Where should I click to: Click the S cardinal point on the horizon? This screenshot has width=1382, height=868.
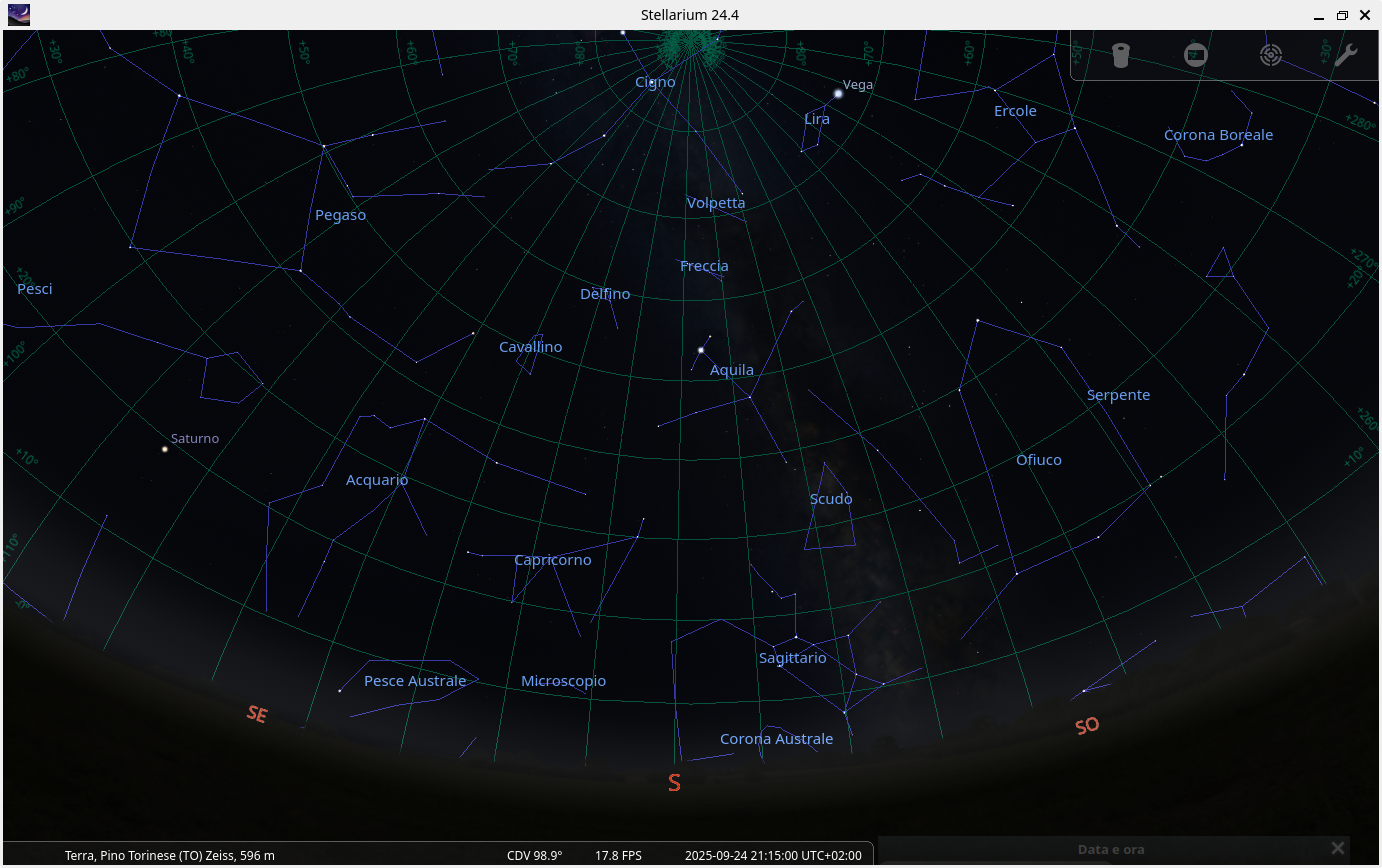tap(673, 783)
